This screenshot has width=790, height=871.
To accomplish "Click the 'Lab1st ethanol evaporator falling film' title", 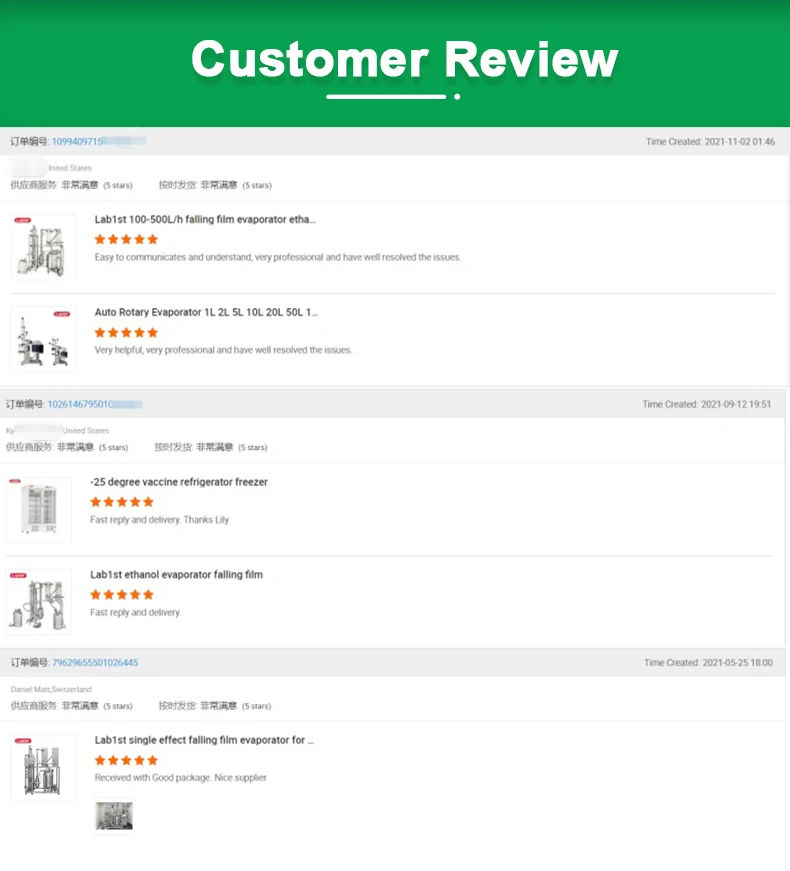I will (176, 575).
